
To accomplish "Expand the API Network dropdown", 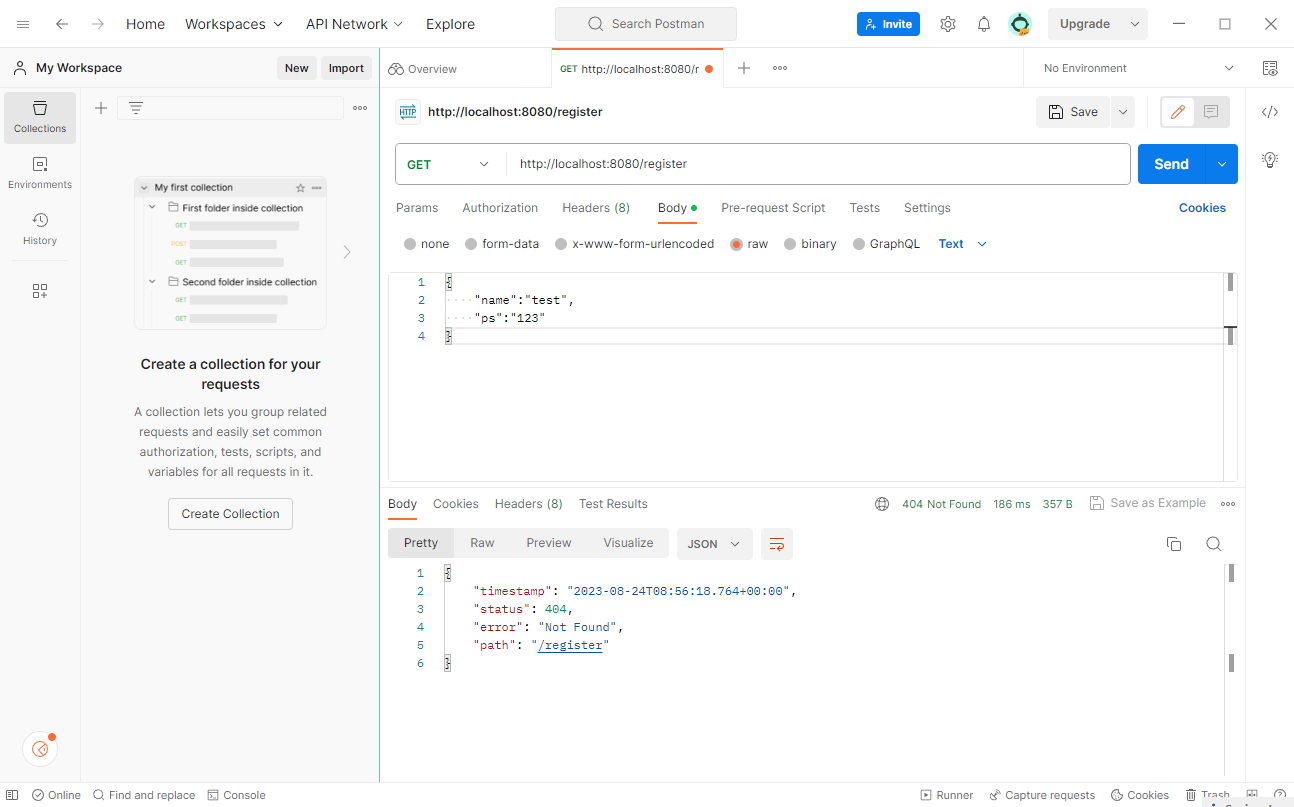I will (354, 24).
